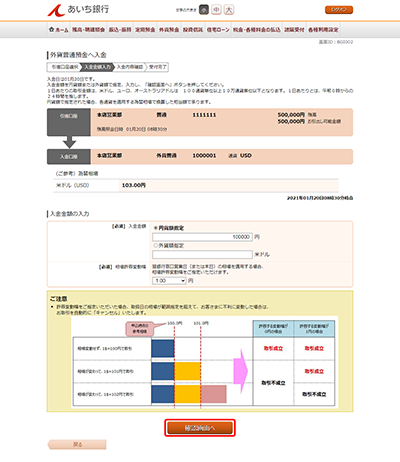Click the あいち銀行 logo

[78, 10]
